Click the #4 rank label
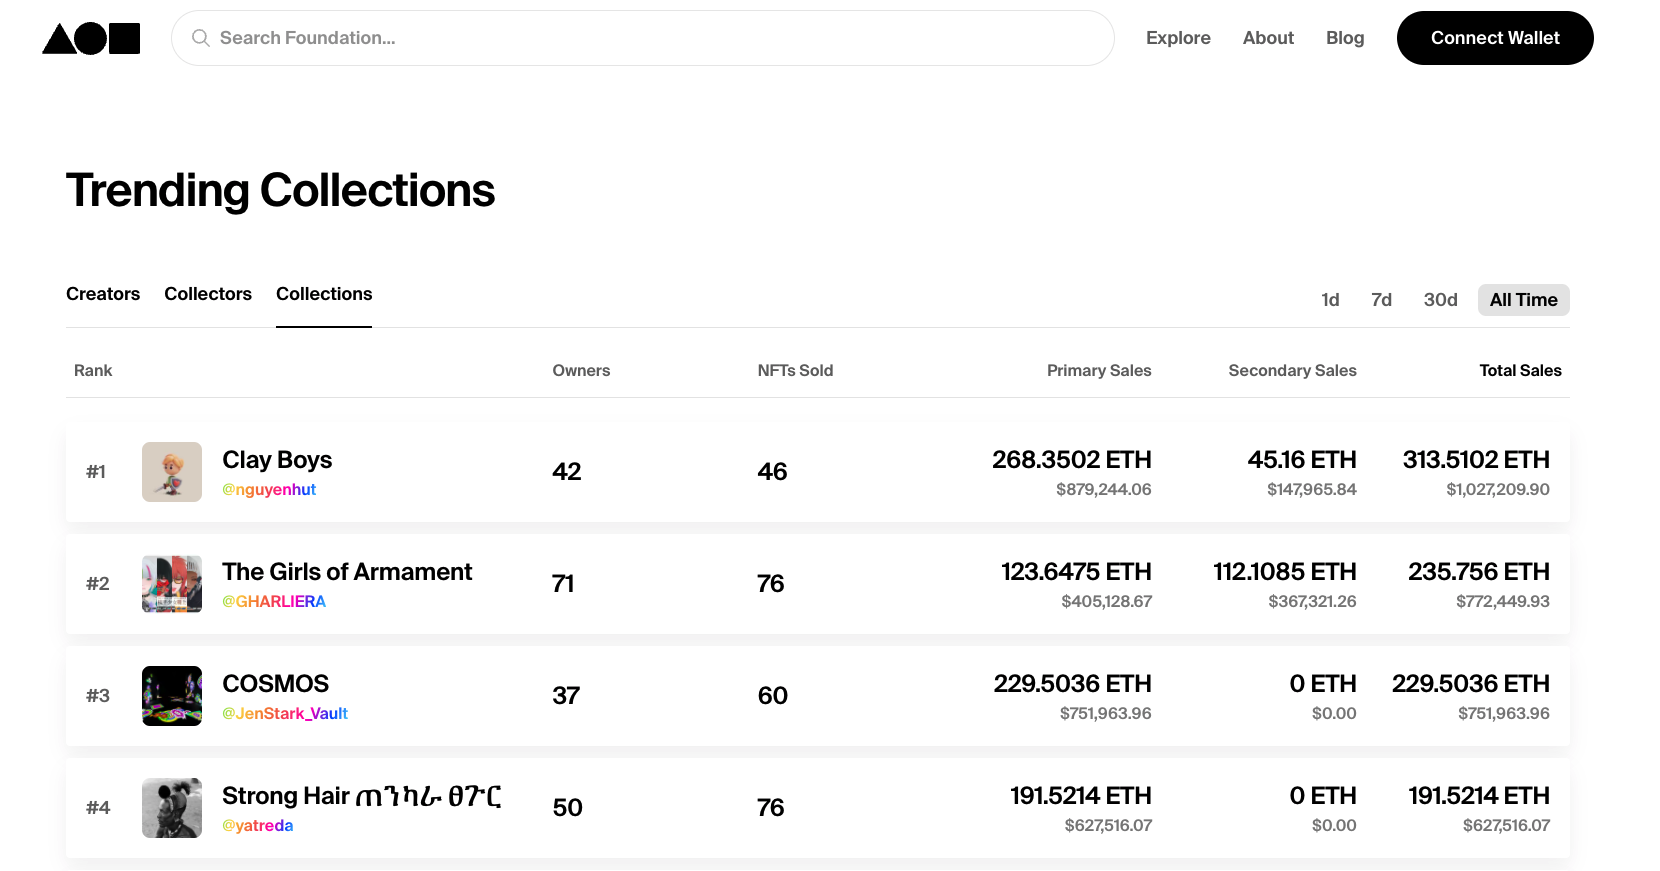Image resolution: width=1660 pixels, height=871 pixels. pyautogui.click(x=98, y=808)
